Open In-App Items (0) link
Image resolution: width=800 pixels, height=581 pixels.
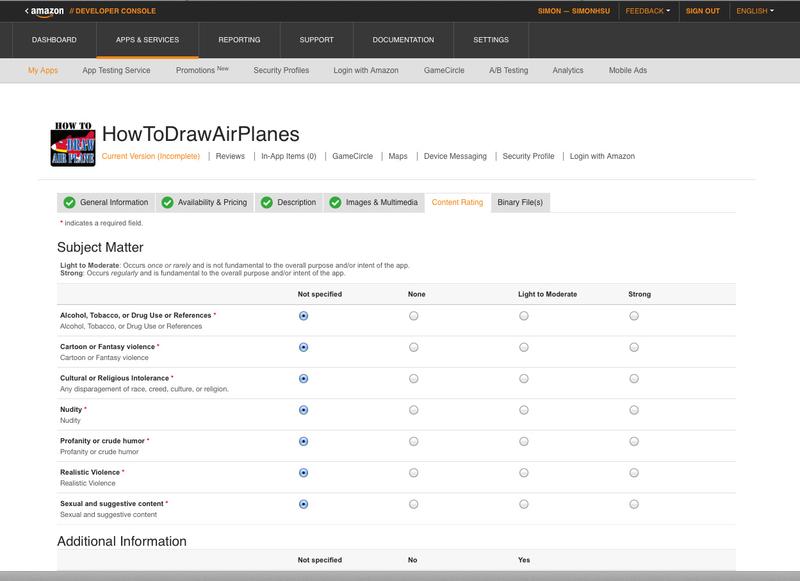(289, 156)
